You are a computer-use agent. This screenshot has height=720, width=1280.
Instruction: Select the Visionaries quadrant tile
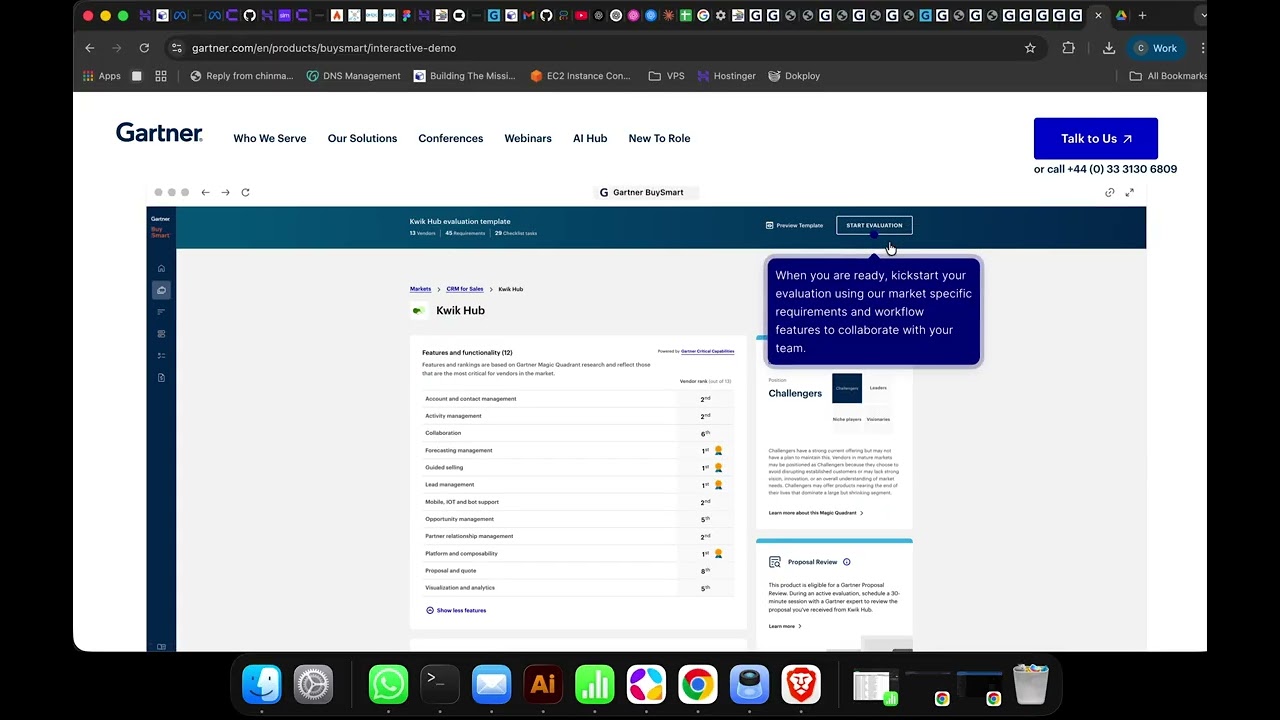(878, 419)
